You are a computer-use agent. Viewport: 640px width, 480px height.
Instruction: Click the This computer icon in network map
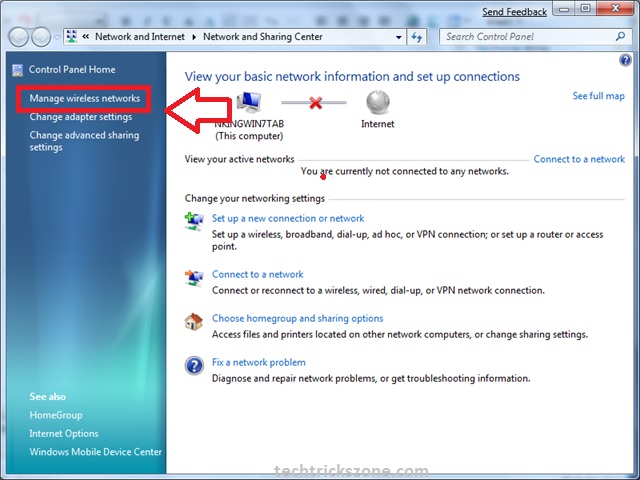click(248, 102)
